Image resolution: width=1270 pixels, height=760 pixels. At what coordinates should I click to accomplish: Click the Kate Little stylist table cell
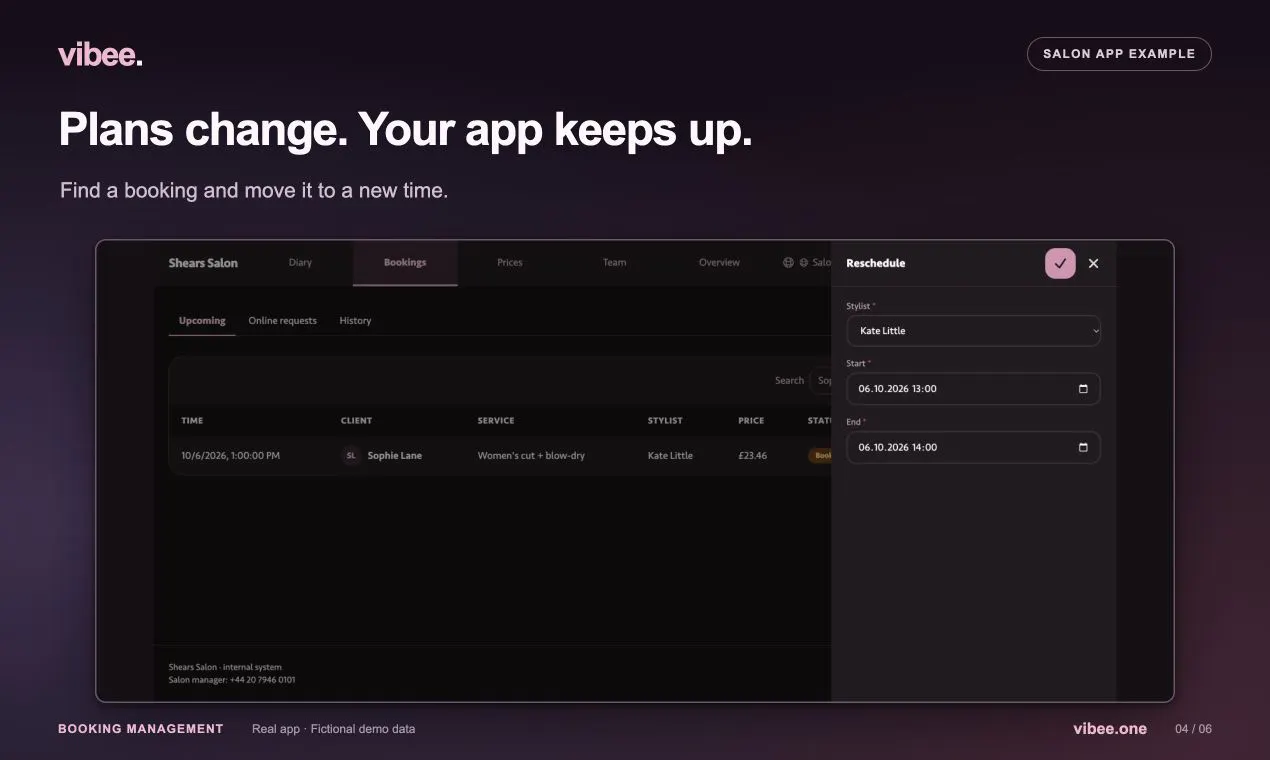click(670, 456)
